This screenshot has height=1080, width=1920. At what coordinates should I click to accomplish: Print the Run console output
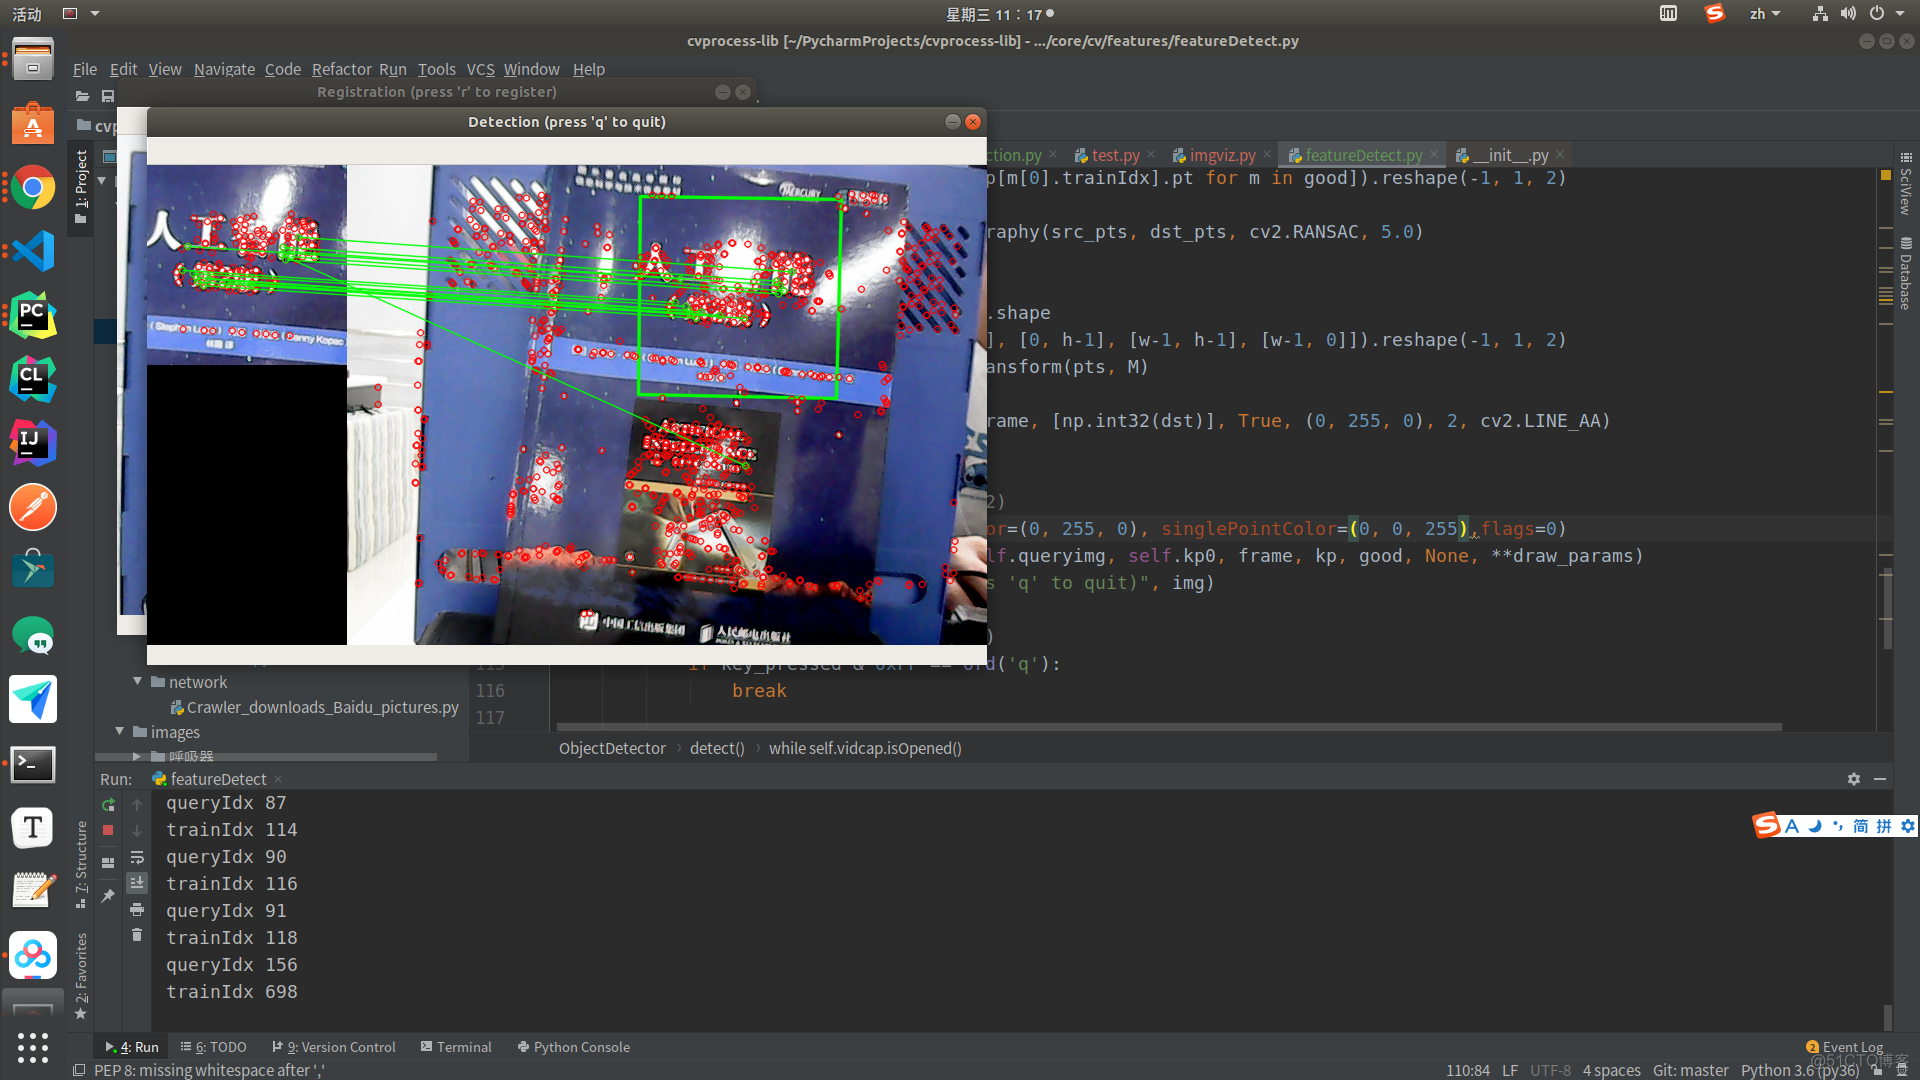pyautogui.click(x=137, y=909)
